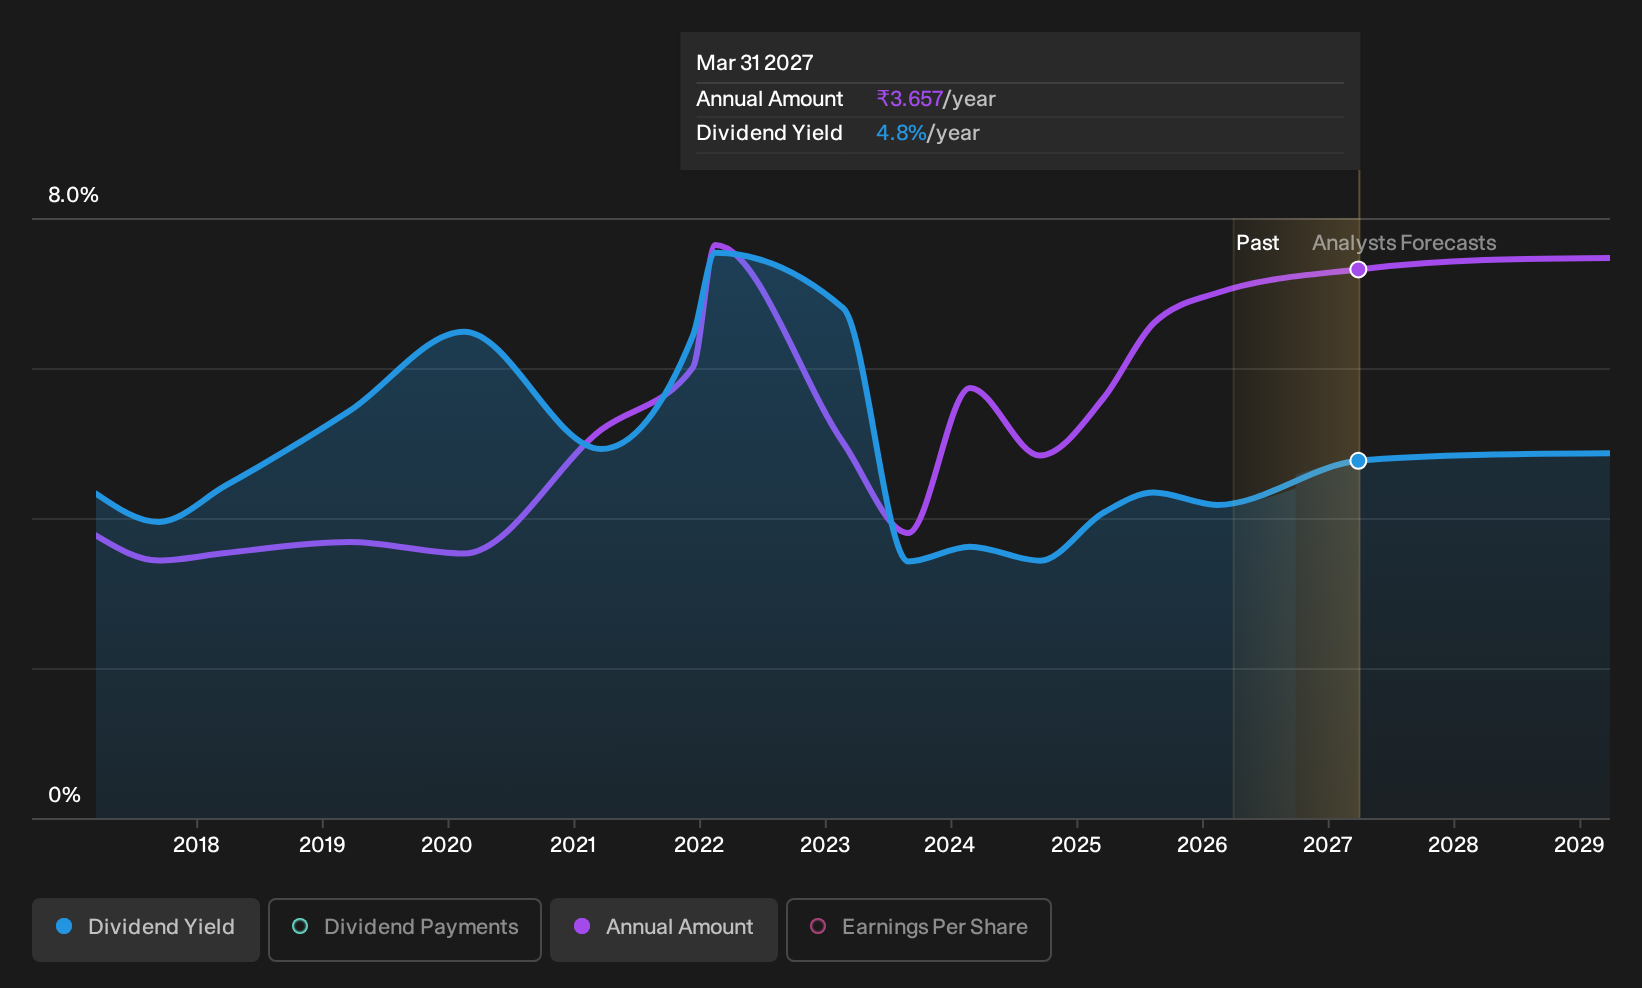Image resolution: width=1642 pixels, height=988 pixels.
Task: Click the hollow circle icon beside Earnings Per Share
Action: (x=818, y=926)
